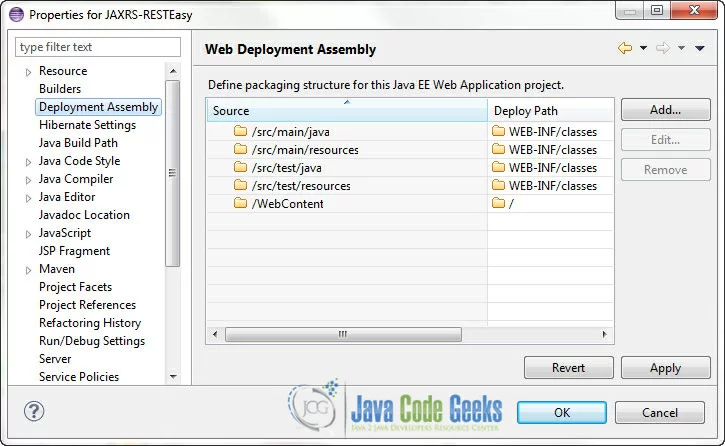Click the tree vertical scrollbar thumb
Viewport: 725px width, 446px height.
point(172,173)
